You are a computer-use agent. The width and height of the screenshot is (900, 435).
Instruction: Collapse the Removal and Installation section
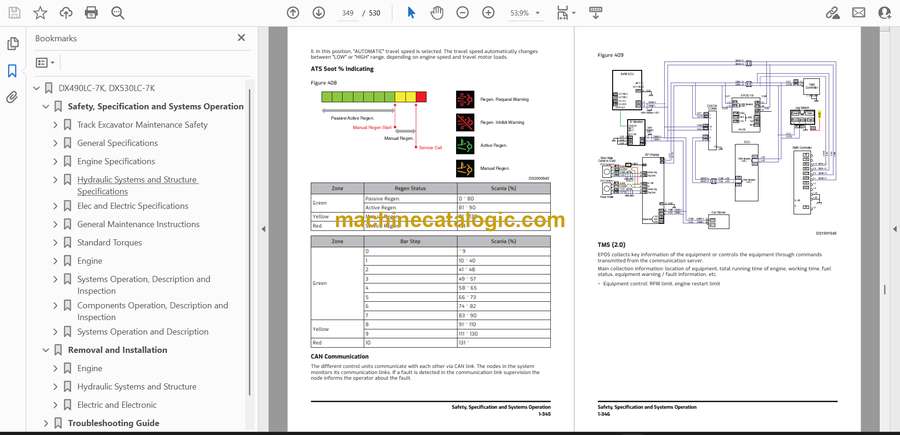pyautogui.click(x=46, y=350)
